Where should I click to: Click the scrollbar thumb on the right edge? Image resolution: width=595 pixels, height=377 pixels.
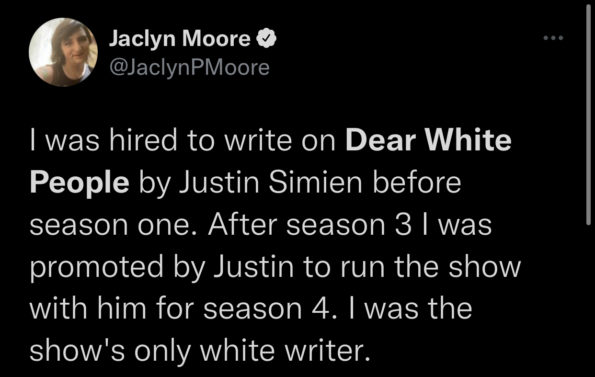tap(588, 115)
